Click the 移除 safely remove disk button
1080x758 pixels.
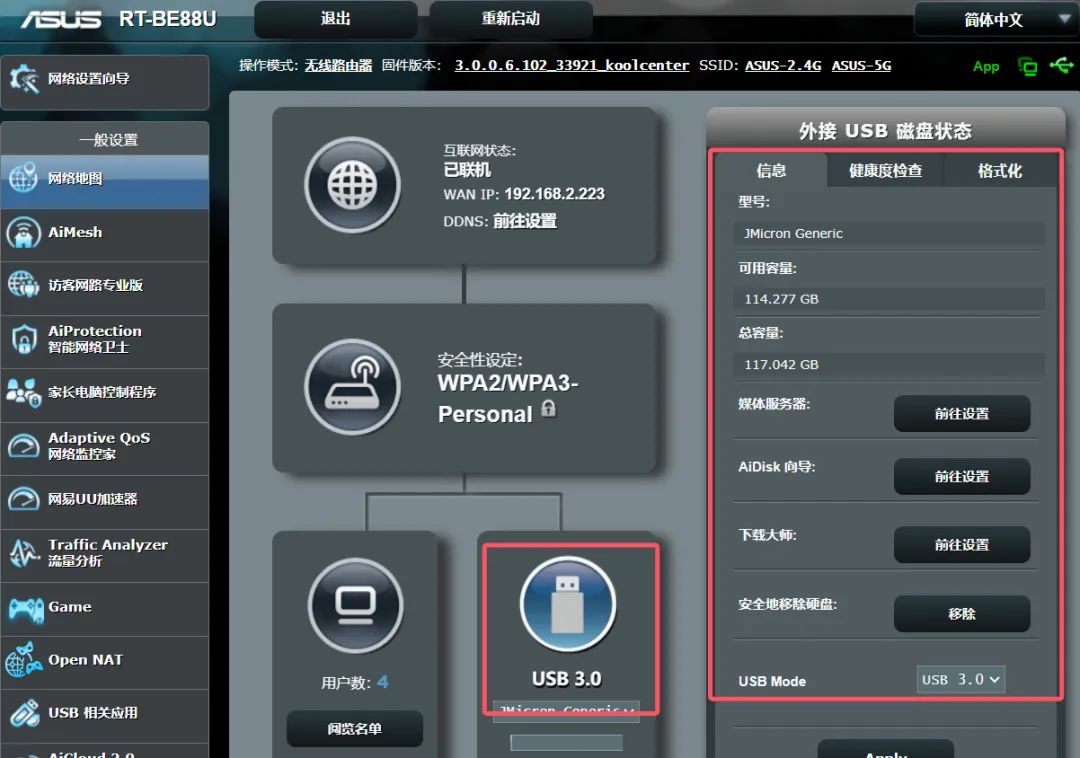962,613
